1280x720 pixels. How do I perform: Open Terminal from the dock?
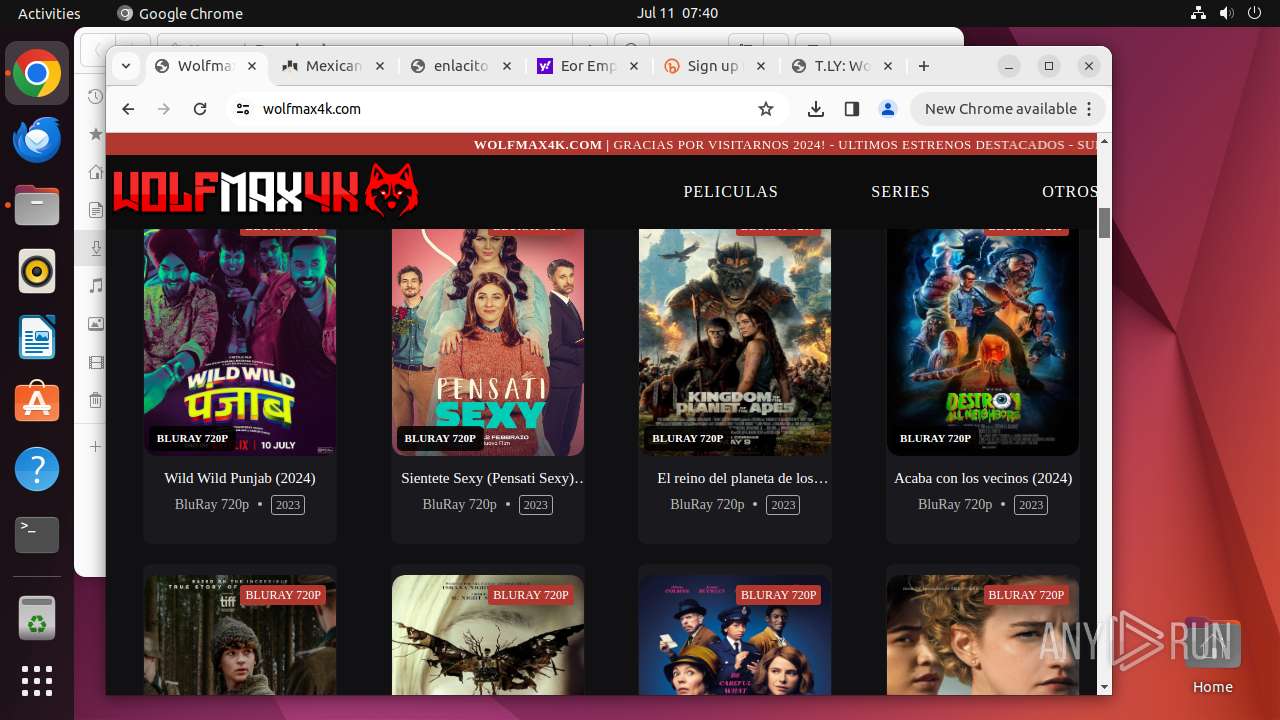click(37, 535)
